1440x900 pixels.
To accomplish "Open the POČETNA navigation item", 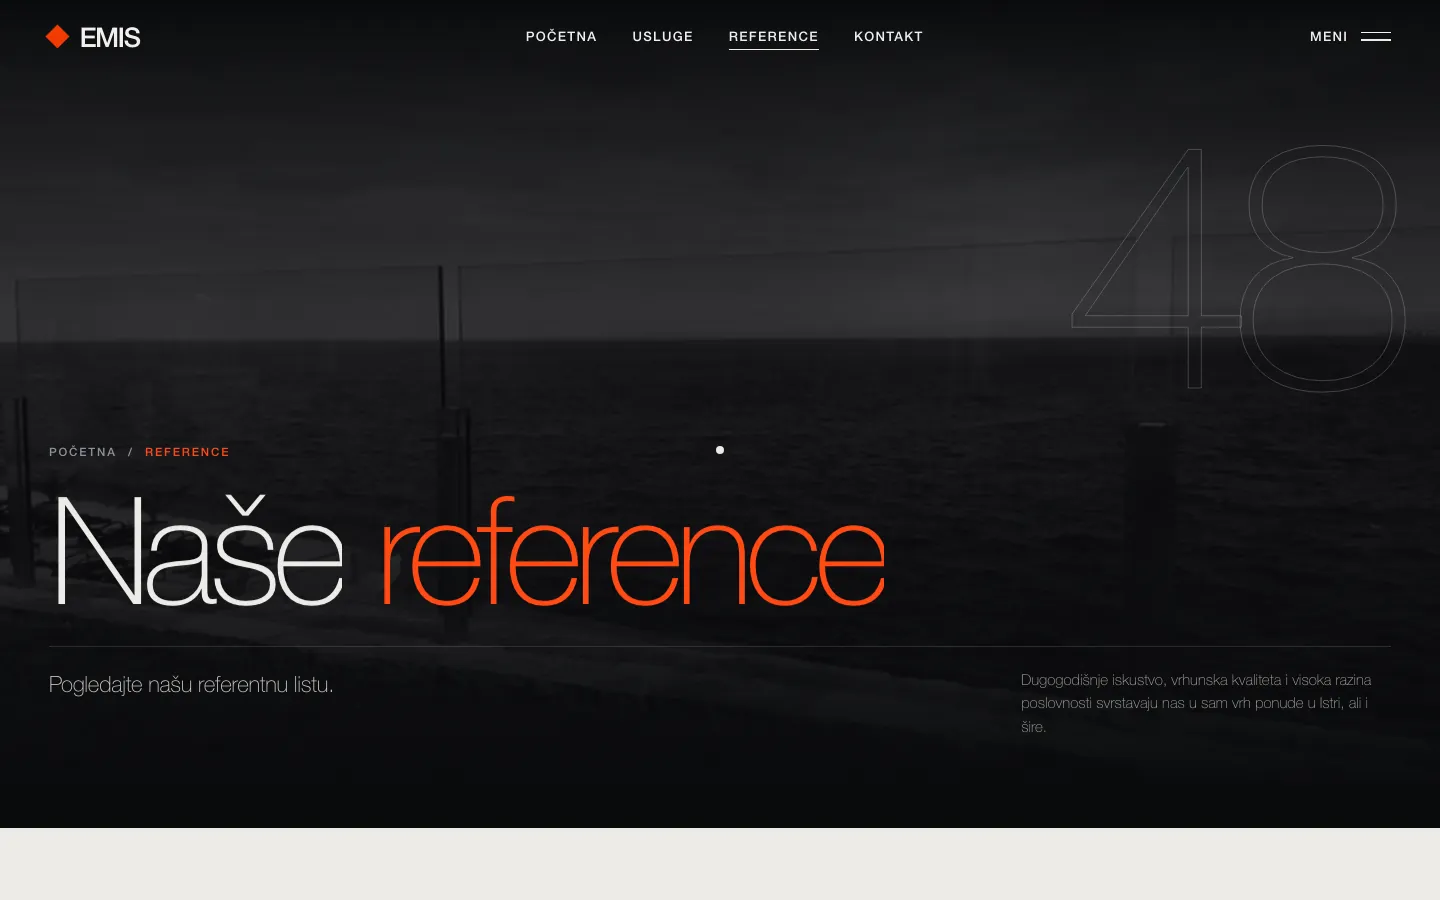I will pos(561,37).
